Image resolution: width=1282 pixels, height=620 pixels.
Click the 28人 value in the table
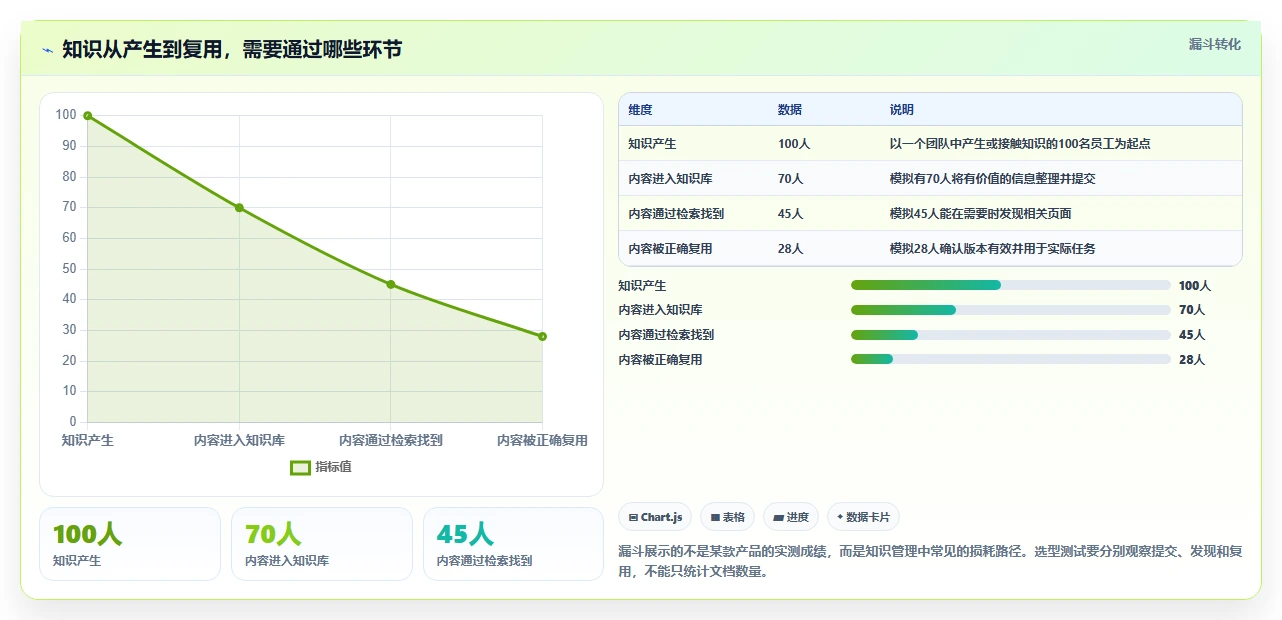point(791,249)
